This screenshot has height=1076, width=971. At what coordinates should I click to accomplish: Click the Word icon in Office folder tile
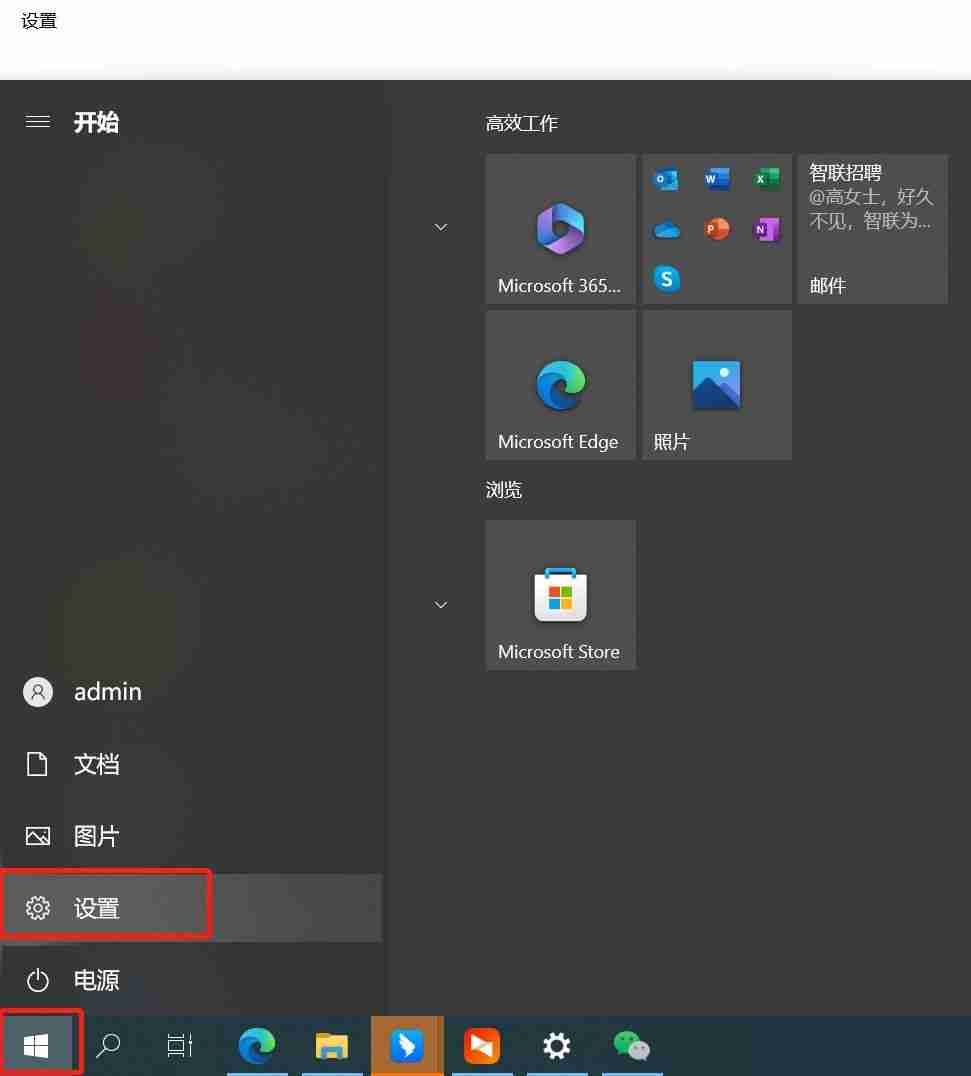click(716, 180)
